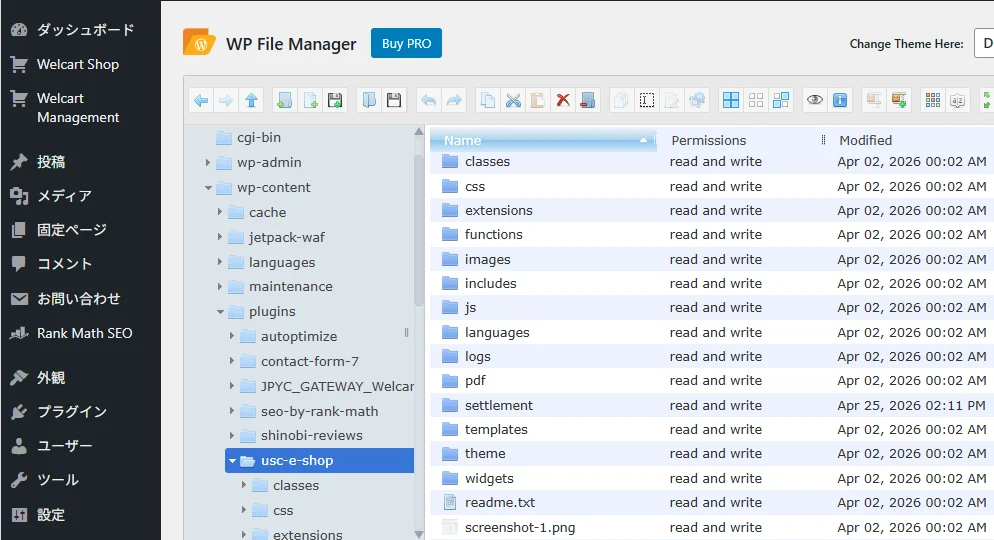Image resolution: width=994 pixels, height=540 pixels.
Task: Expand the maintenance folder arrow
Action: pyautogui.click(x=220, y=286)
